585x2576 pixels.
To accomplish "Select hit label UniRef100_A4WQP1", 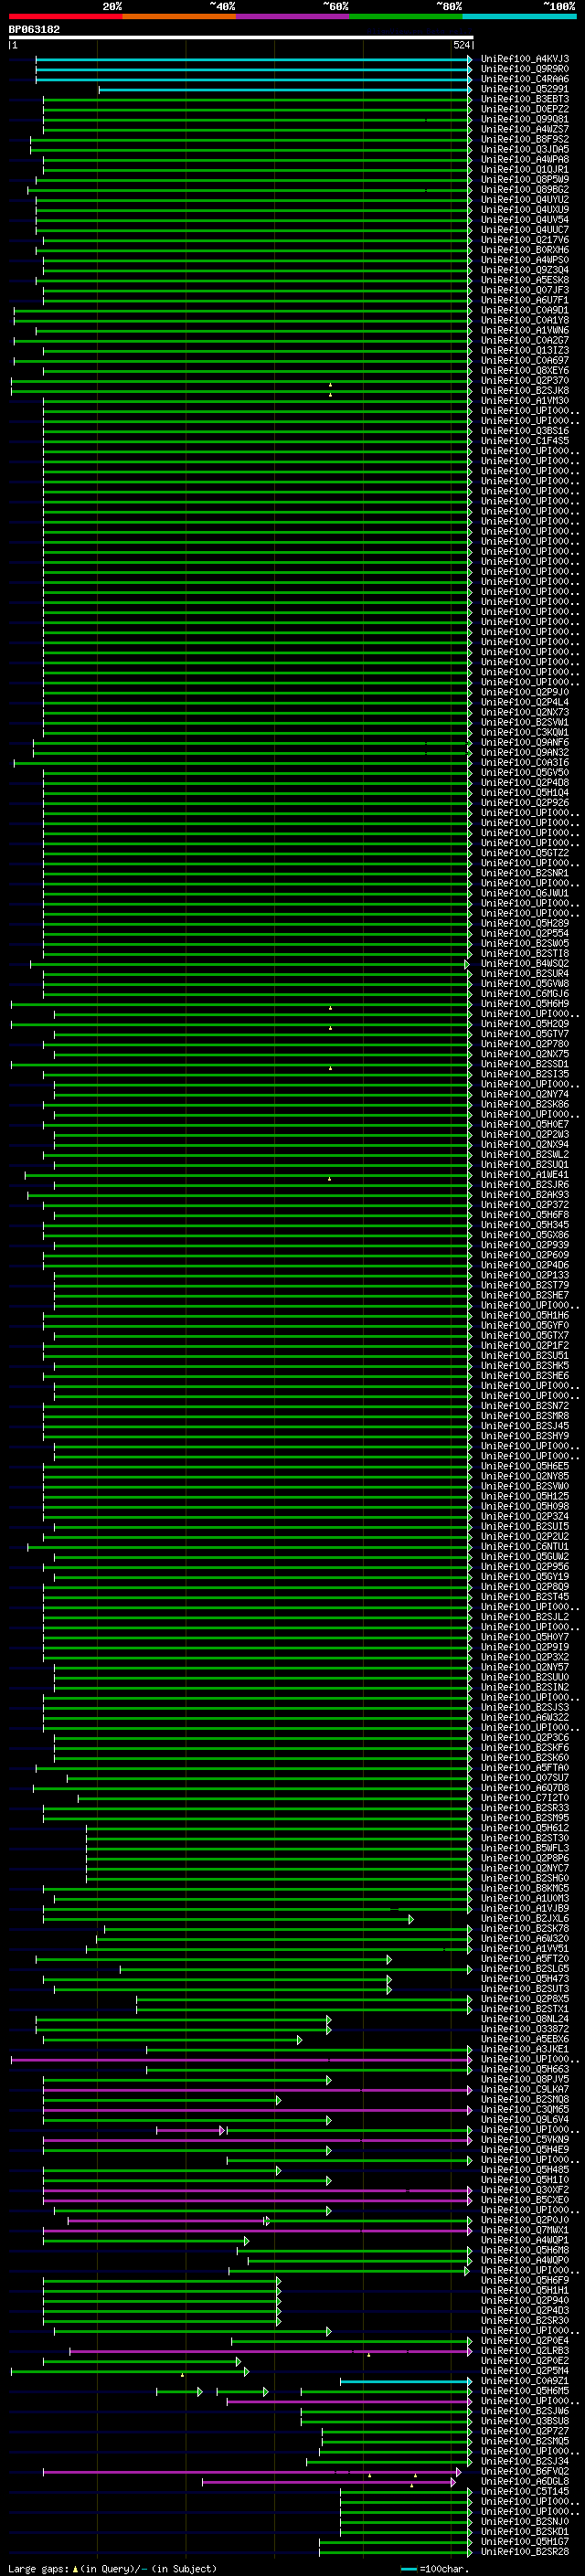I will click(x=525, y=2240).
